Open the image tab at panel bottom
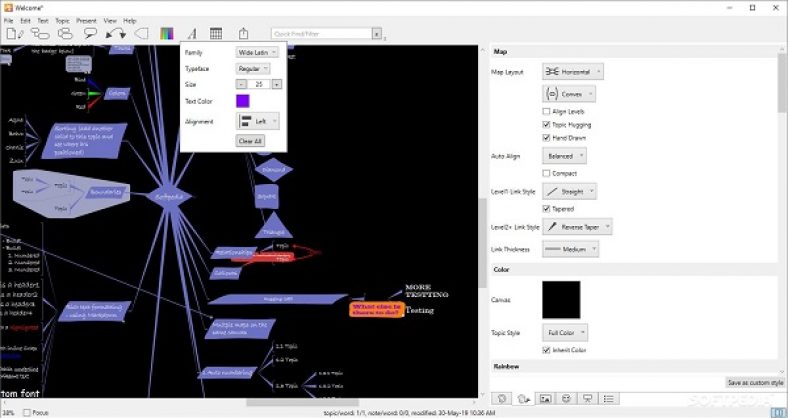Viewport: 788px width, 418px height. [x=545, y=398]
